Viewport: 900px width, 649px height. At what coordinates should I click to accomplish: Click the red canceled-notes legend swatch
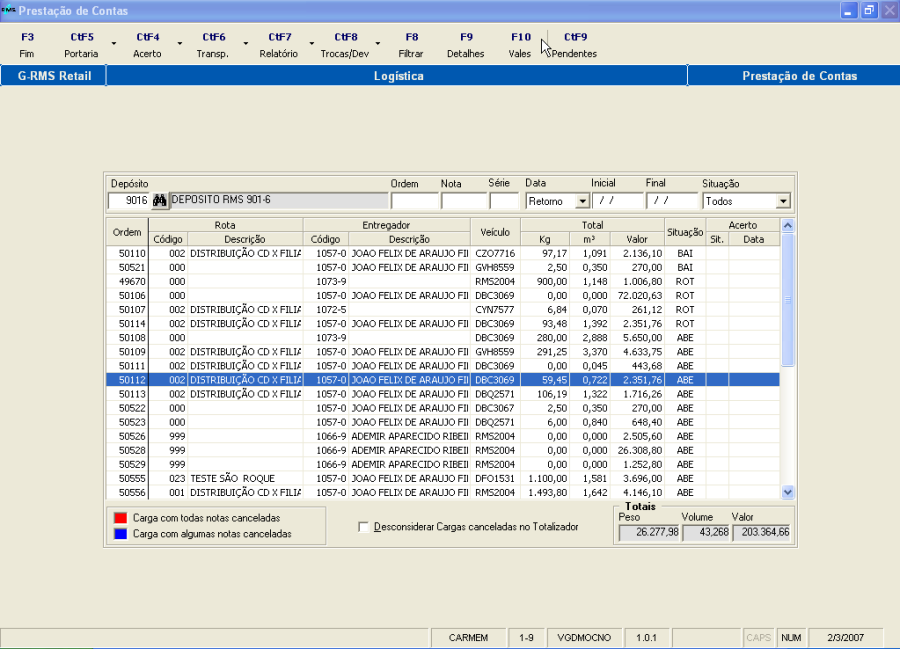point(120,518)
